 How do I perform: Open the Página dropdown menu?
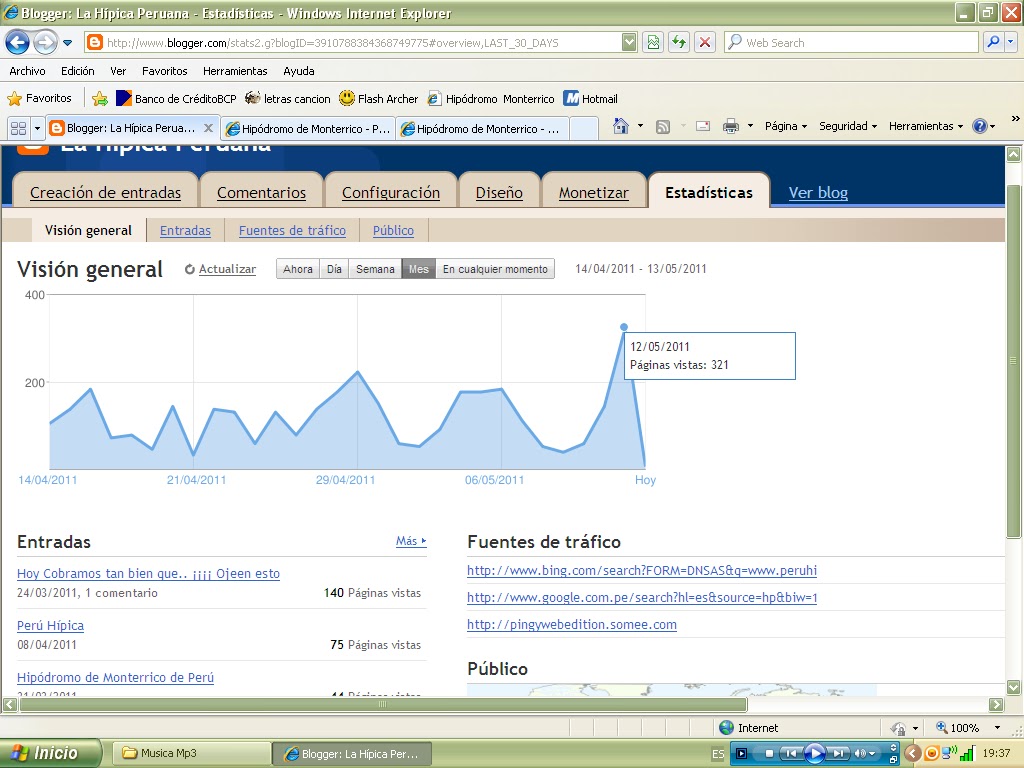click(x=786, y=126)
